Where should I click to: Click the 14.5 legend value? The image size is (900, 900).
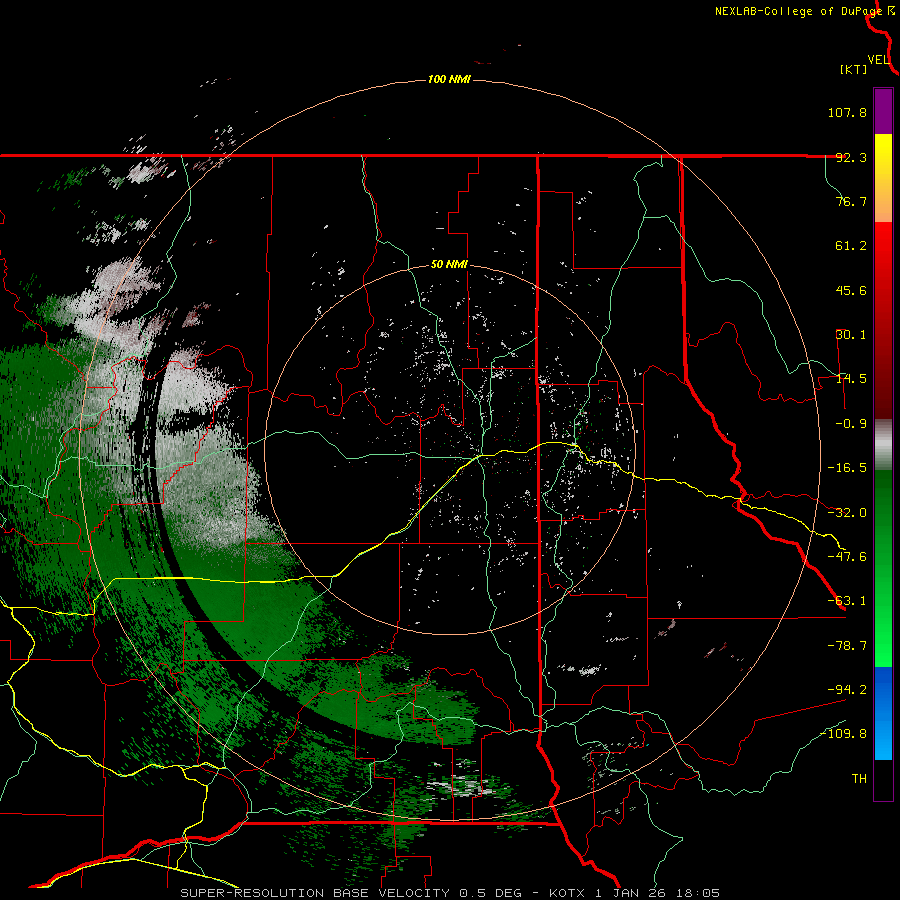(851, 379)
